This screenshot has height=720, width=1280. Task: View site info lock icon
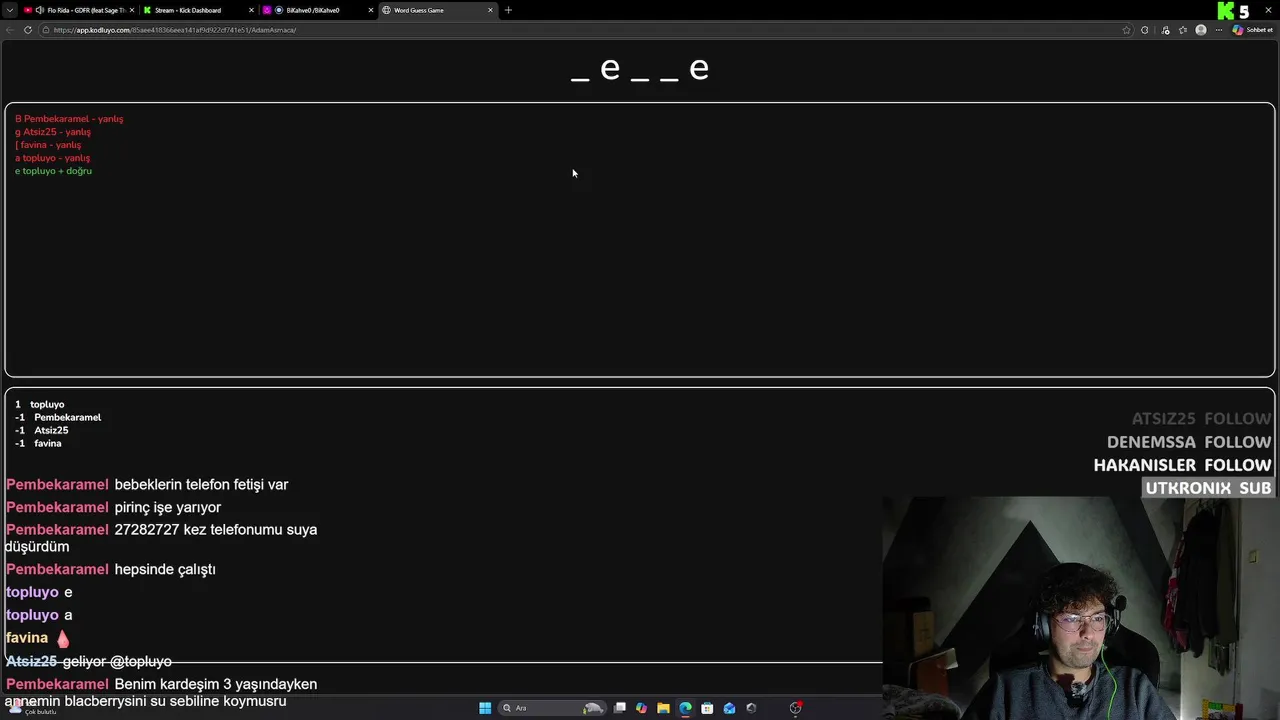46,30
